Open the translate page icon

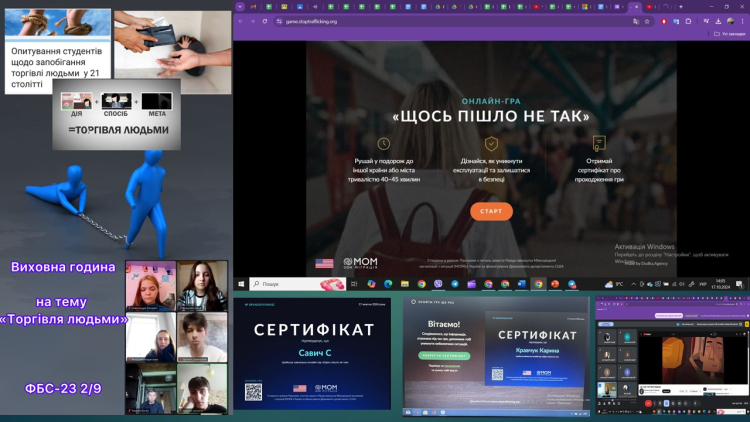point(636,20)
